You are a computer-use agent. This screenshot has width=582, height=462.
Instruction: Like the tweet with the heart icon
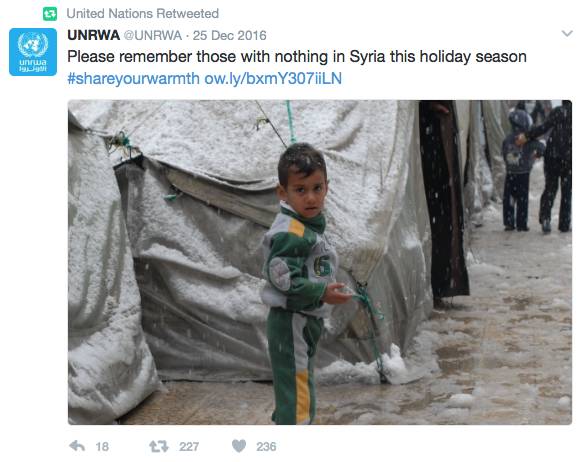[239, 446]
